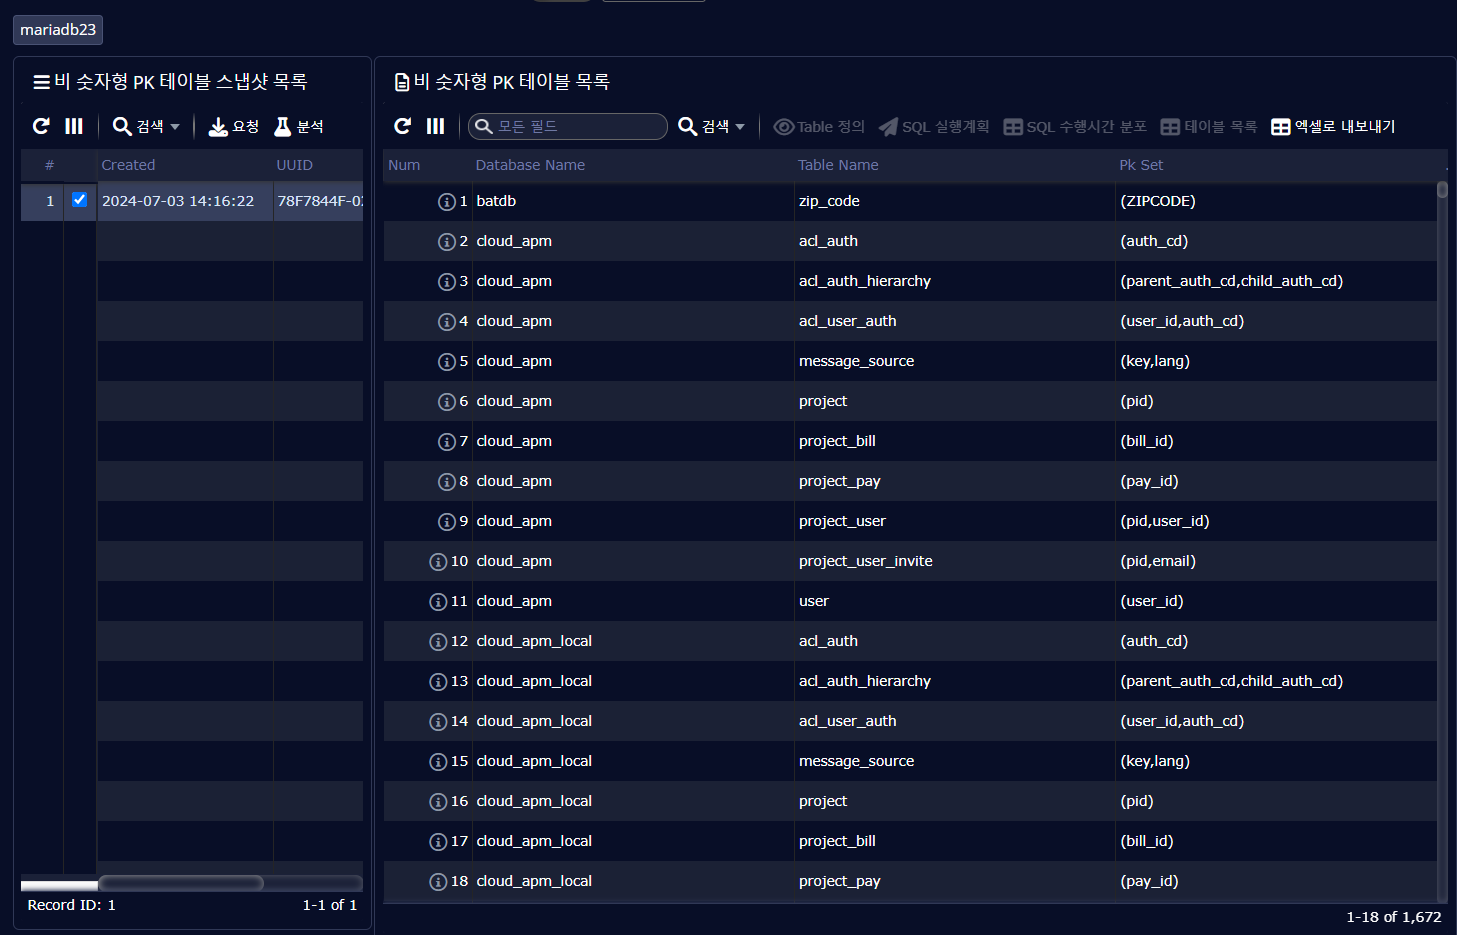Uncheck the snapshot row 1 checkbox
The width and height of the screenshot is (1457, 935).
(80, 200)
